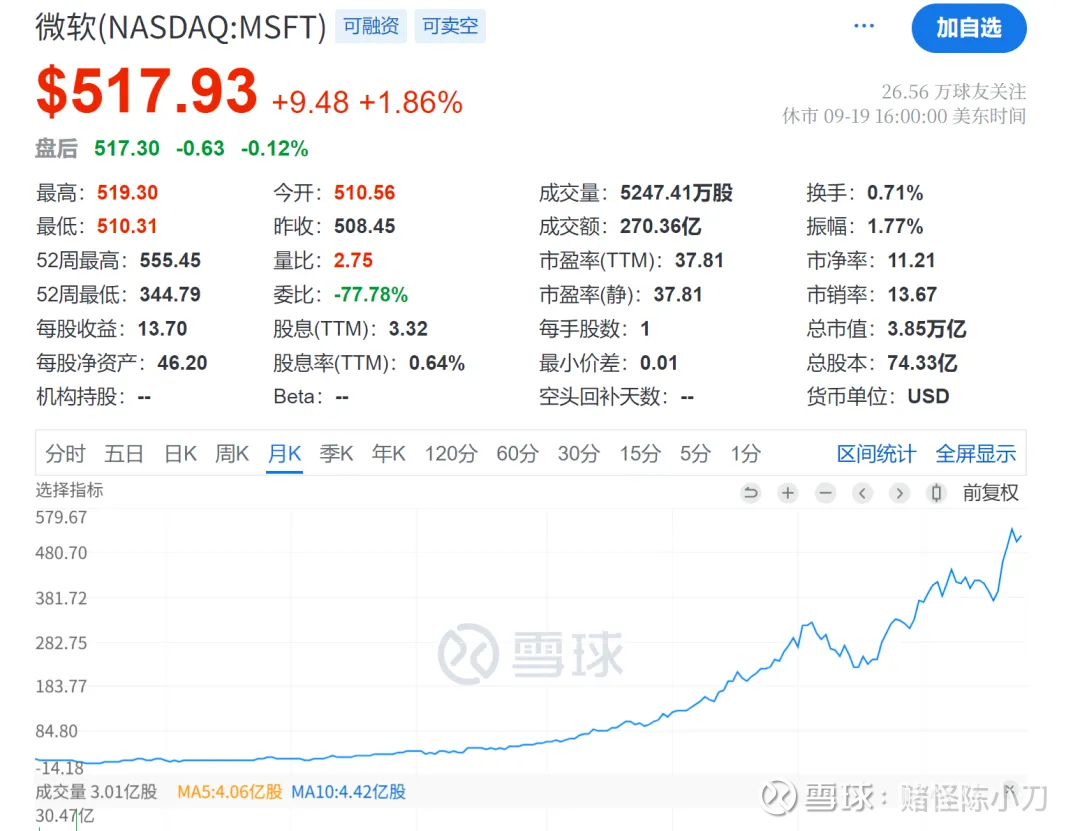This screenshot has width=1080, height=831.
Task: Switch to 30分 interval
Action: tap(579, 453)
